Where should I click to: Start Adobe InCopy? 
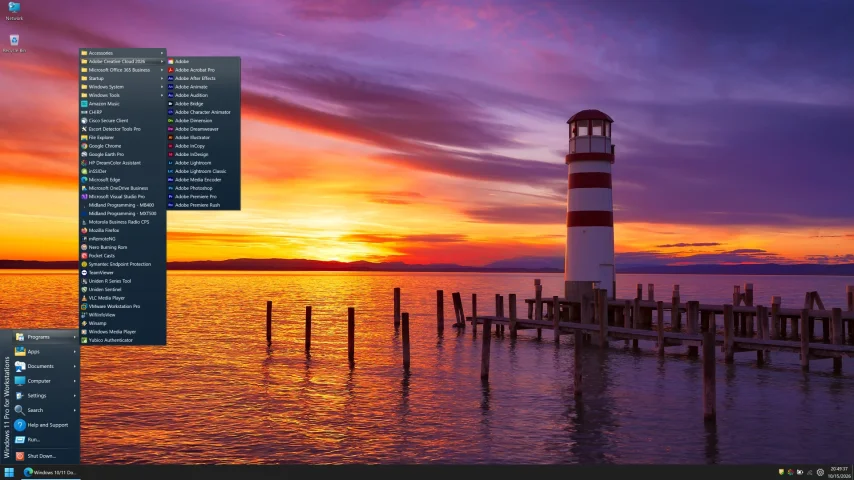tap(204, 146)
